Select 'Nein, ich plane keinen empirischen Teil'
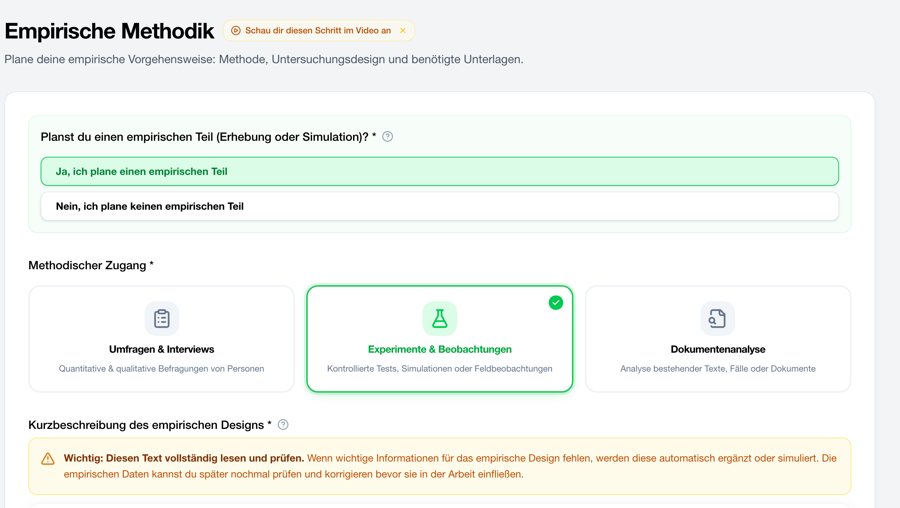900x508 pixels. coord(440,206)
